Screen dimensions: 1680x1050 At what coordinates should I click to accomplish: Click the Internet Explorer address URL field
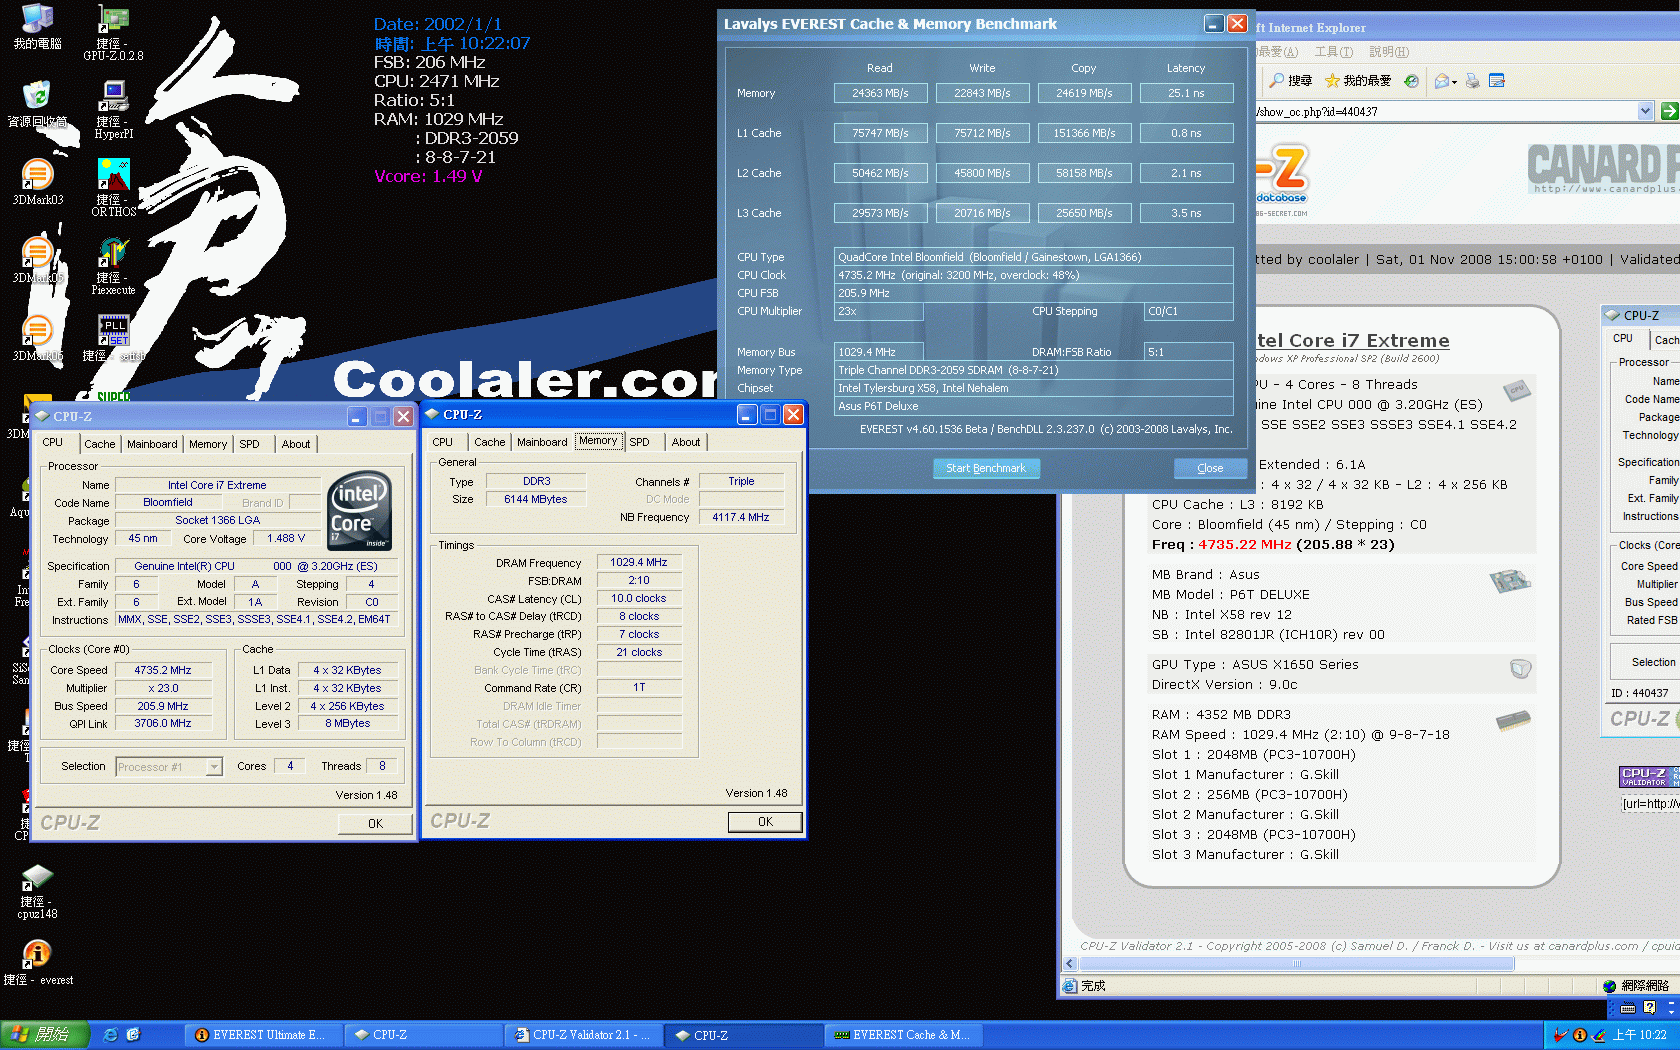(1446, 111)
